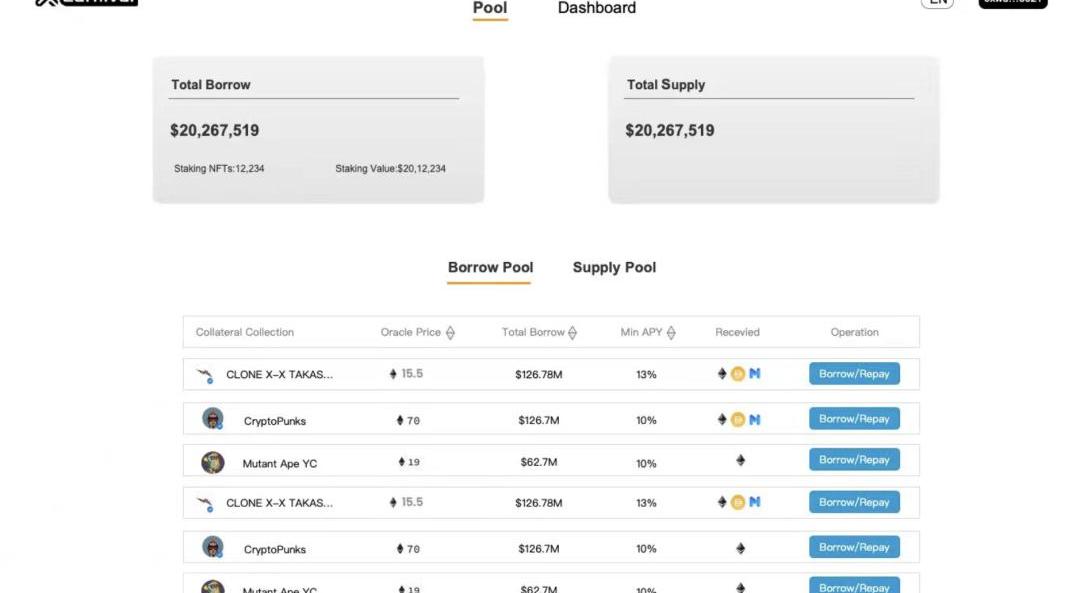Sort the table by Oracle Price

click(450, 333)
